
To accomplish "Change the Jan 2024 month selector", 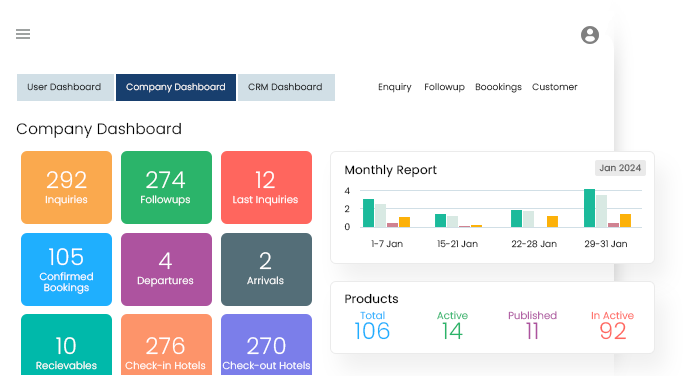I will [620, 168].
